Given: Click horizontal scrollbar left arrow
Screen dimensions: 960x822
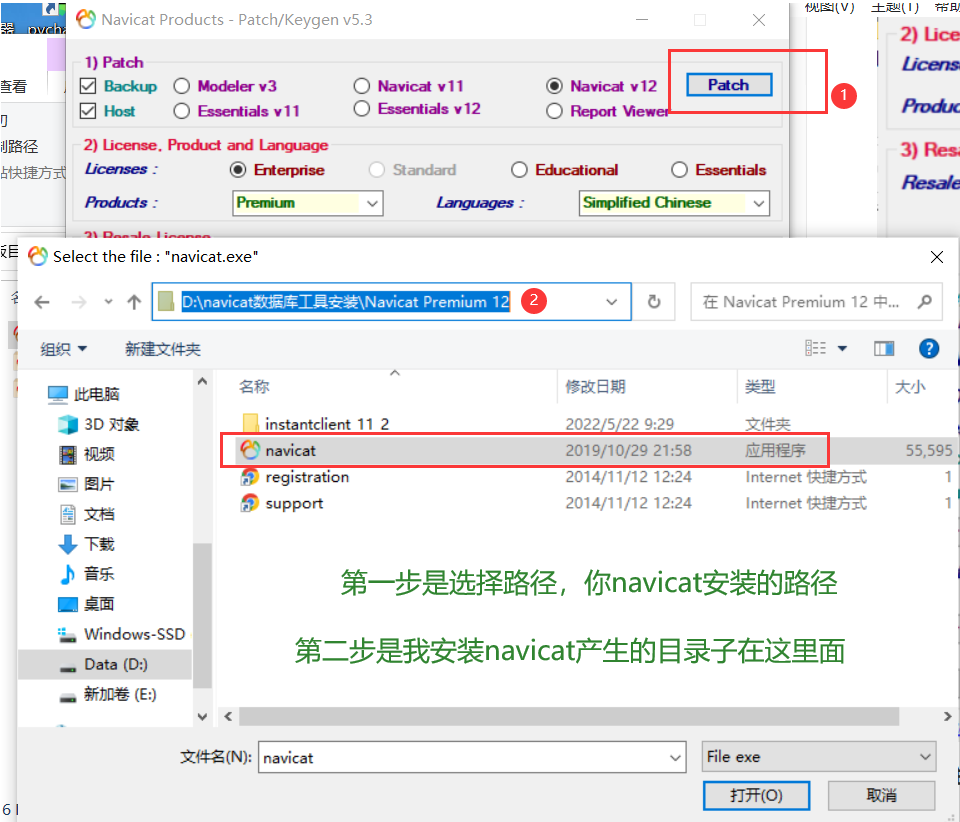Looking at the screenshot, I should [228, 716].
